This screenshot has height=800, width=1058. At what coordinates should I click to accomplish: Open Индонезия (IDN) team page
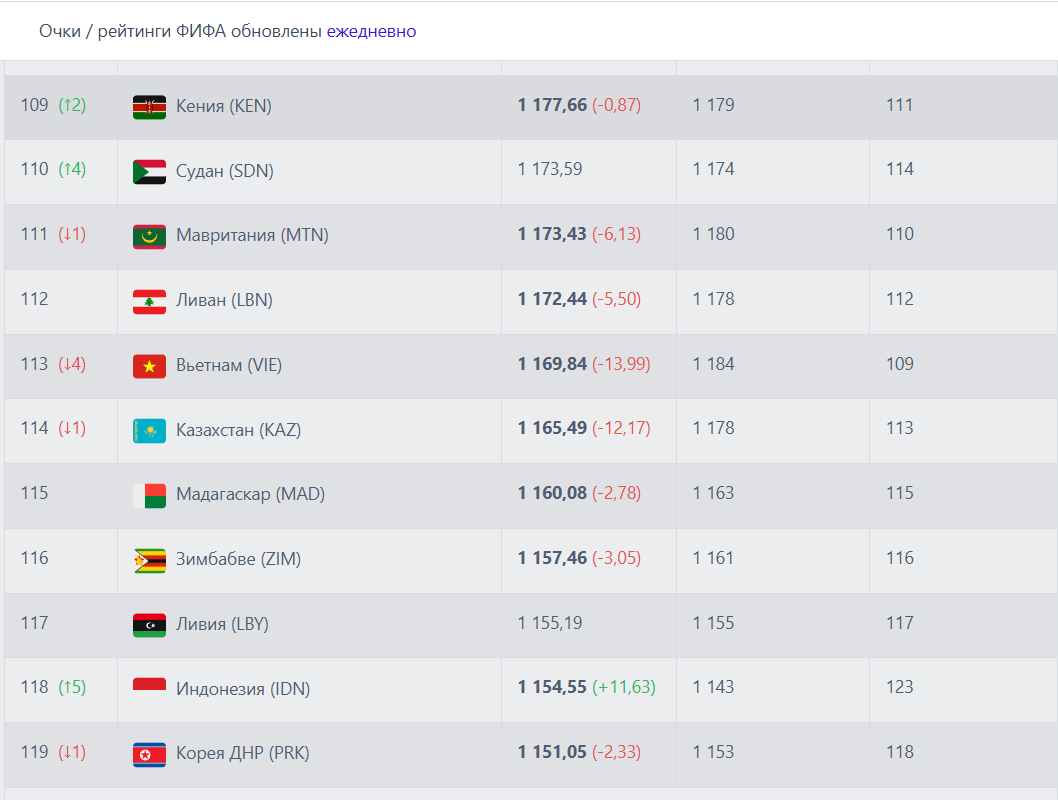click(x=243, y=689)
